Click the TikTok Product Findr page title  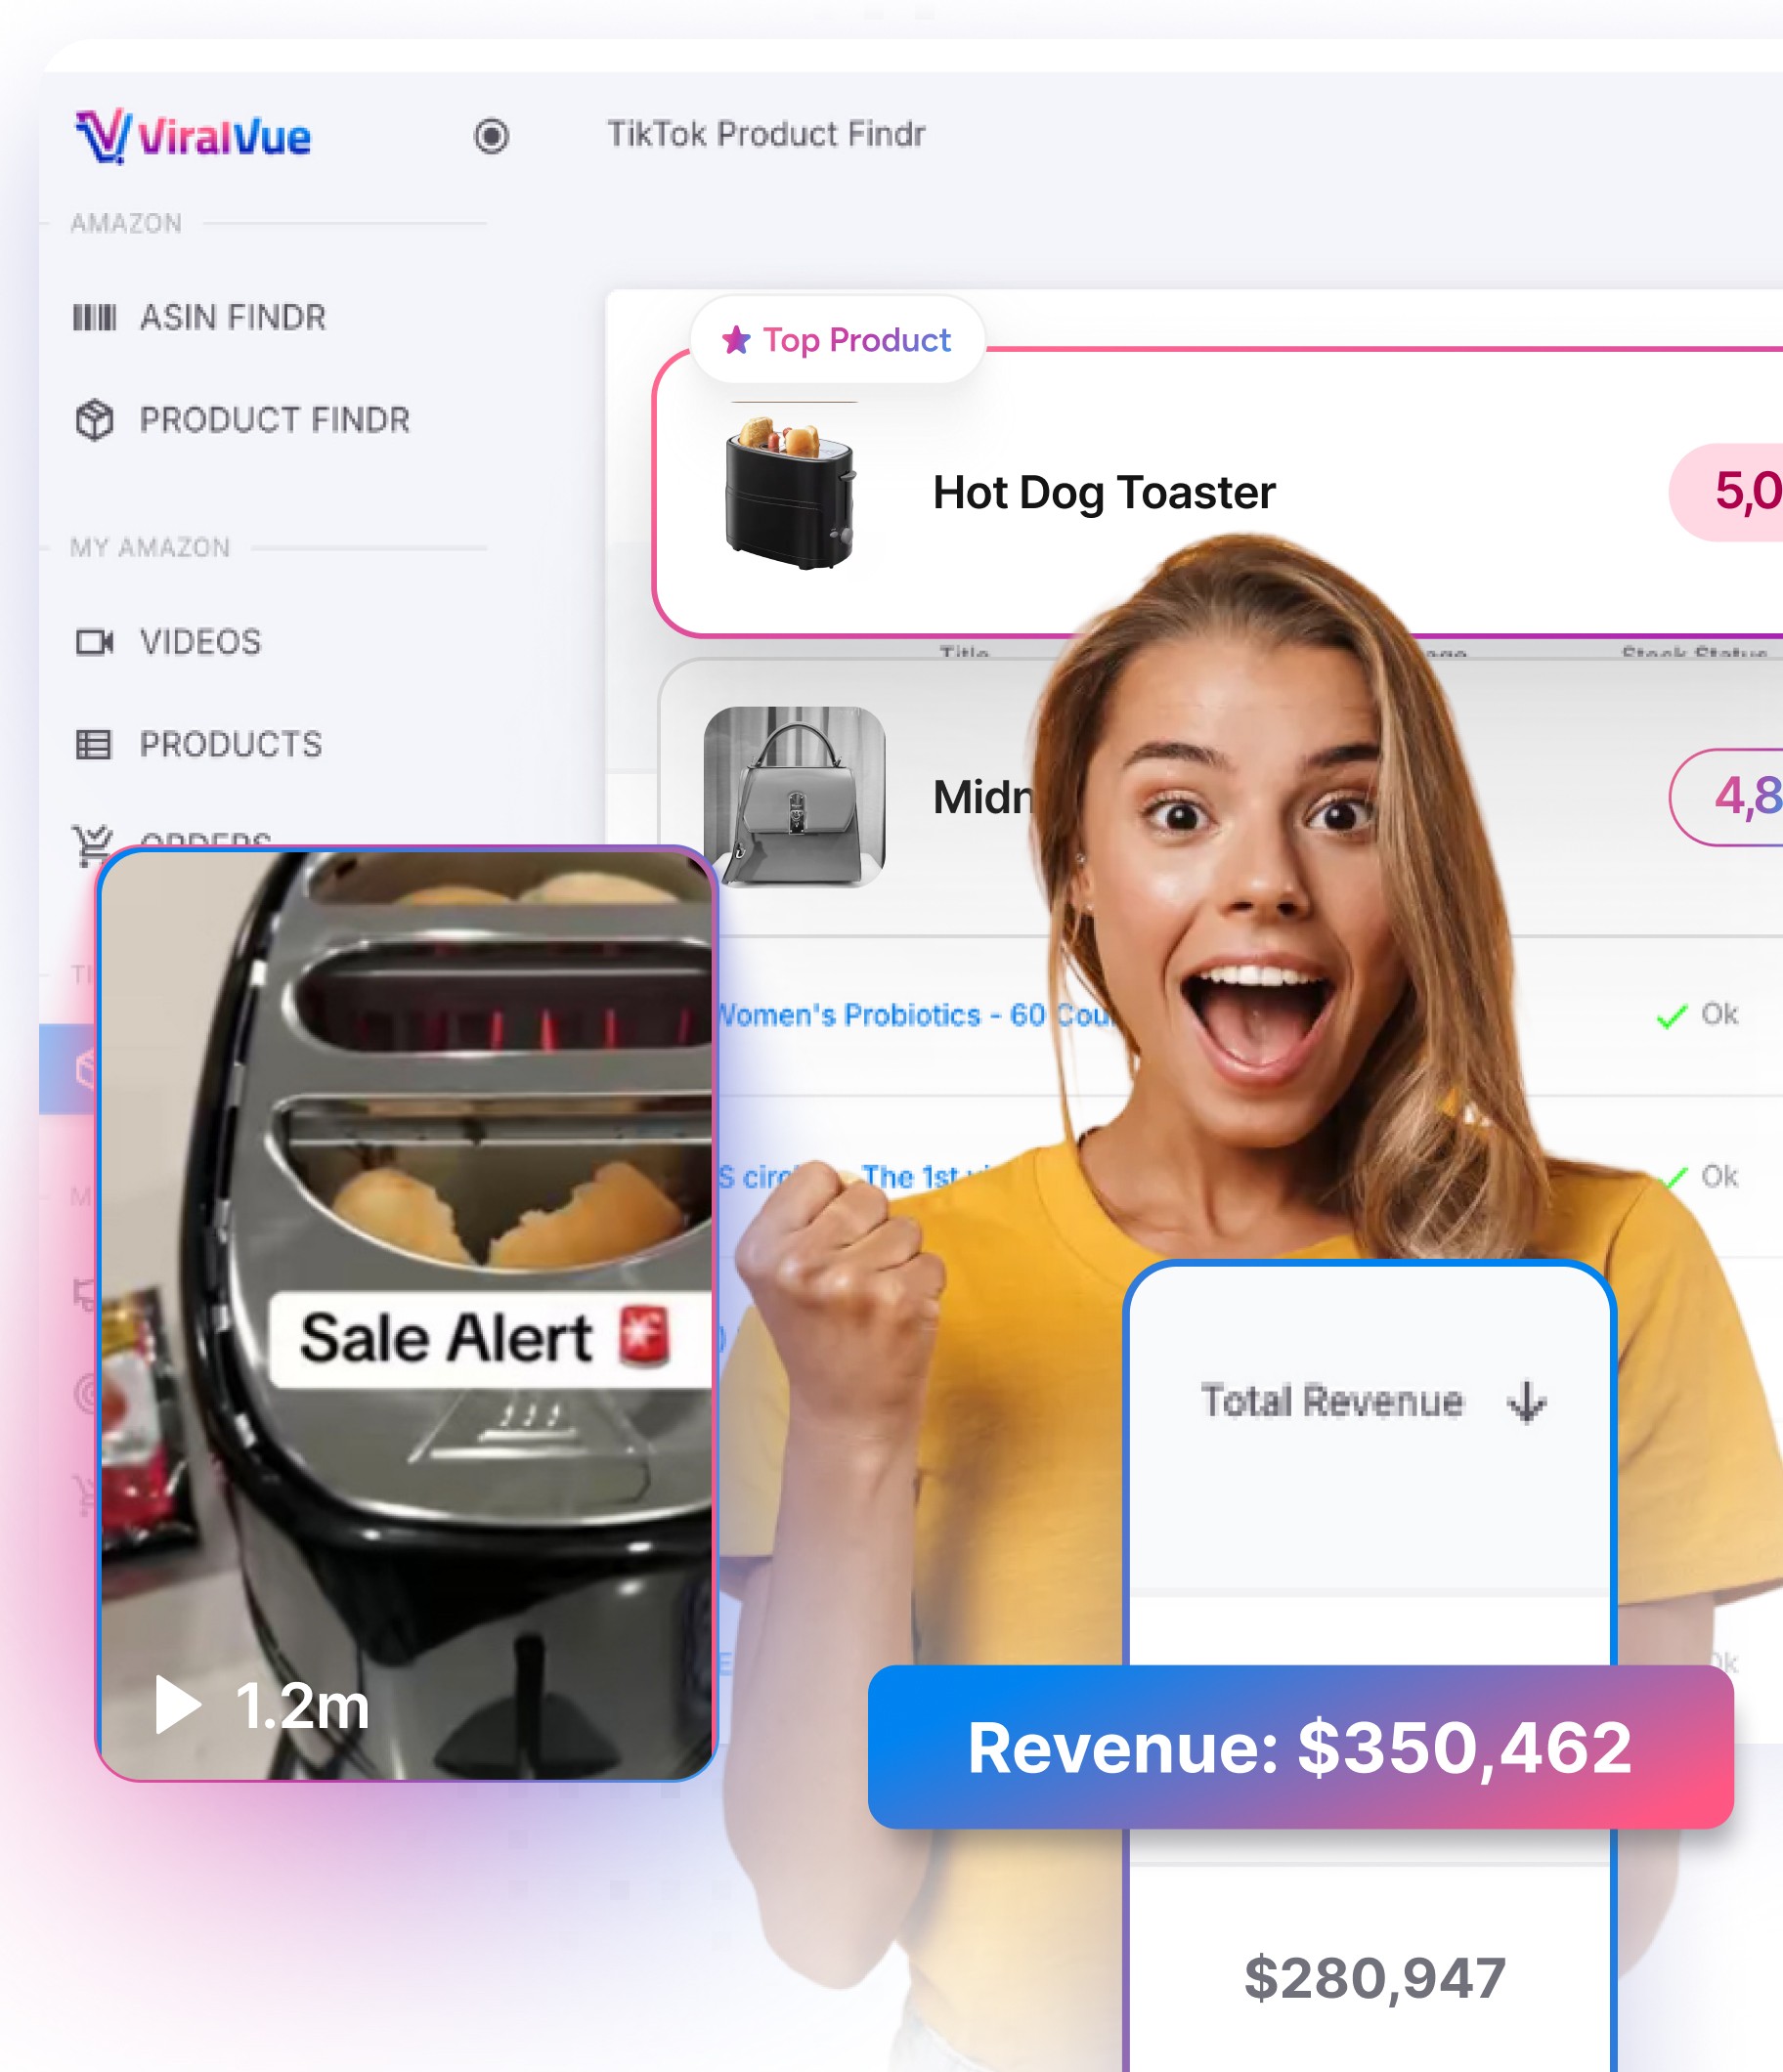766,134
